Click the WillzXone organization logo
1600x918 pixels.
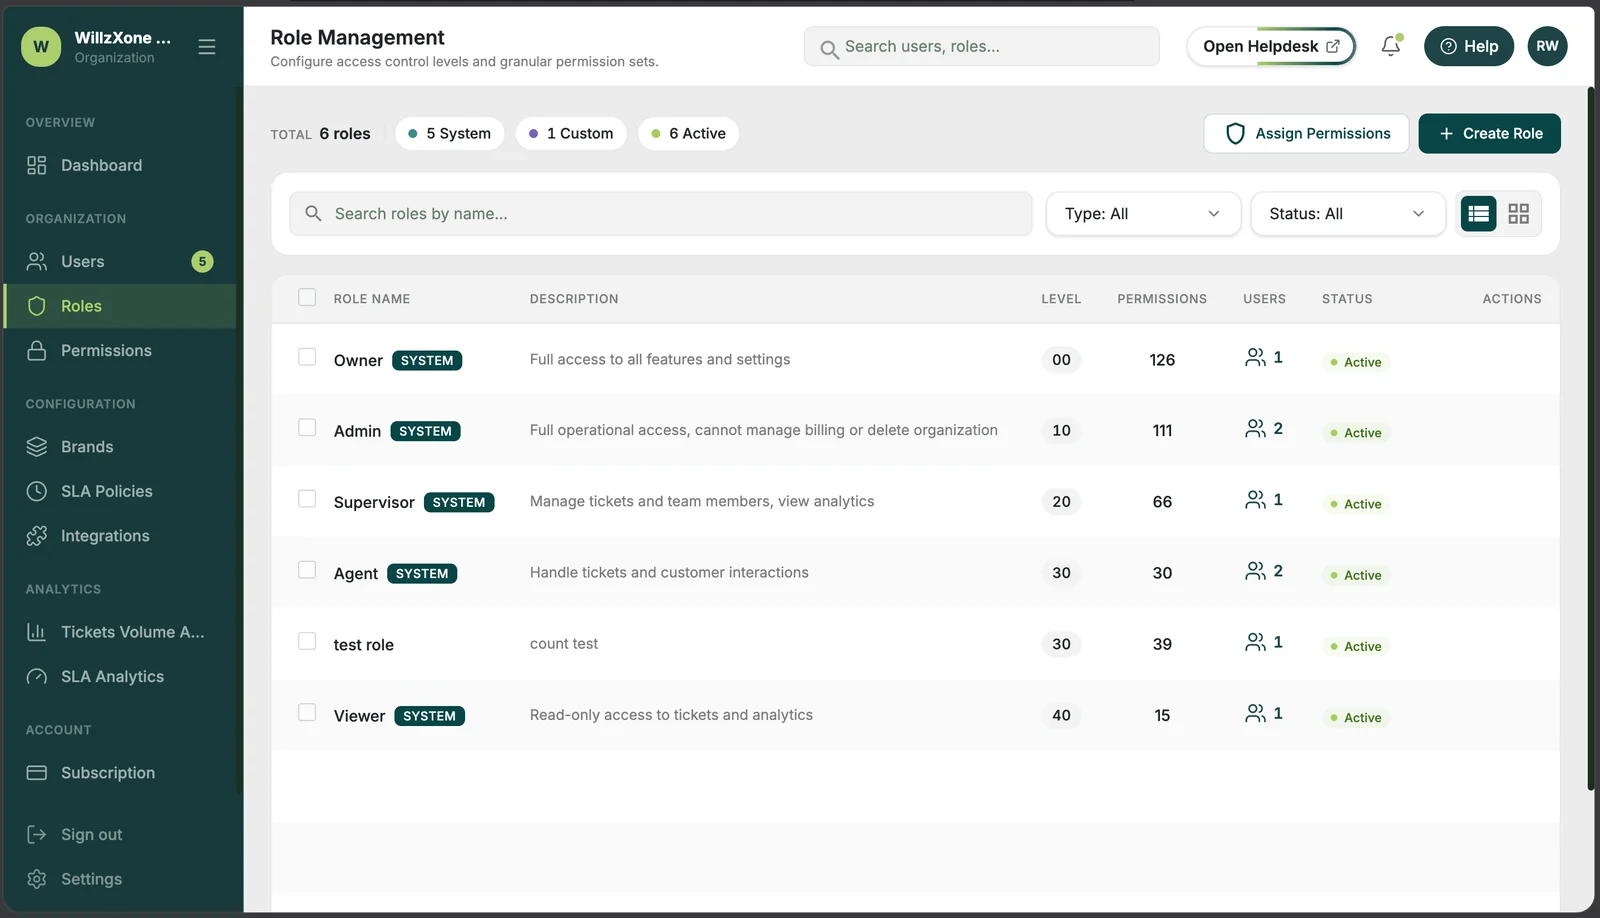(x=41, y=47)
